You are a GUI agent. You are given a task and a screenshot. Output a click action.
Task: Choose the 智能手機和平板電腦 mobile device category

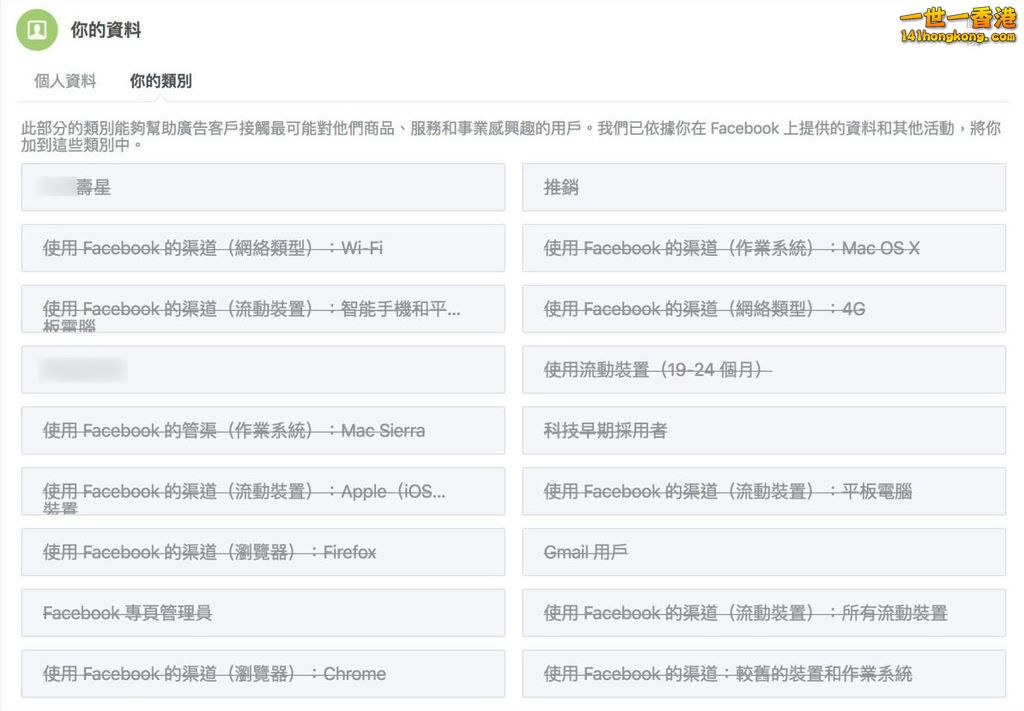click(x=263, y=309)
